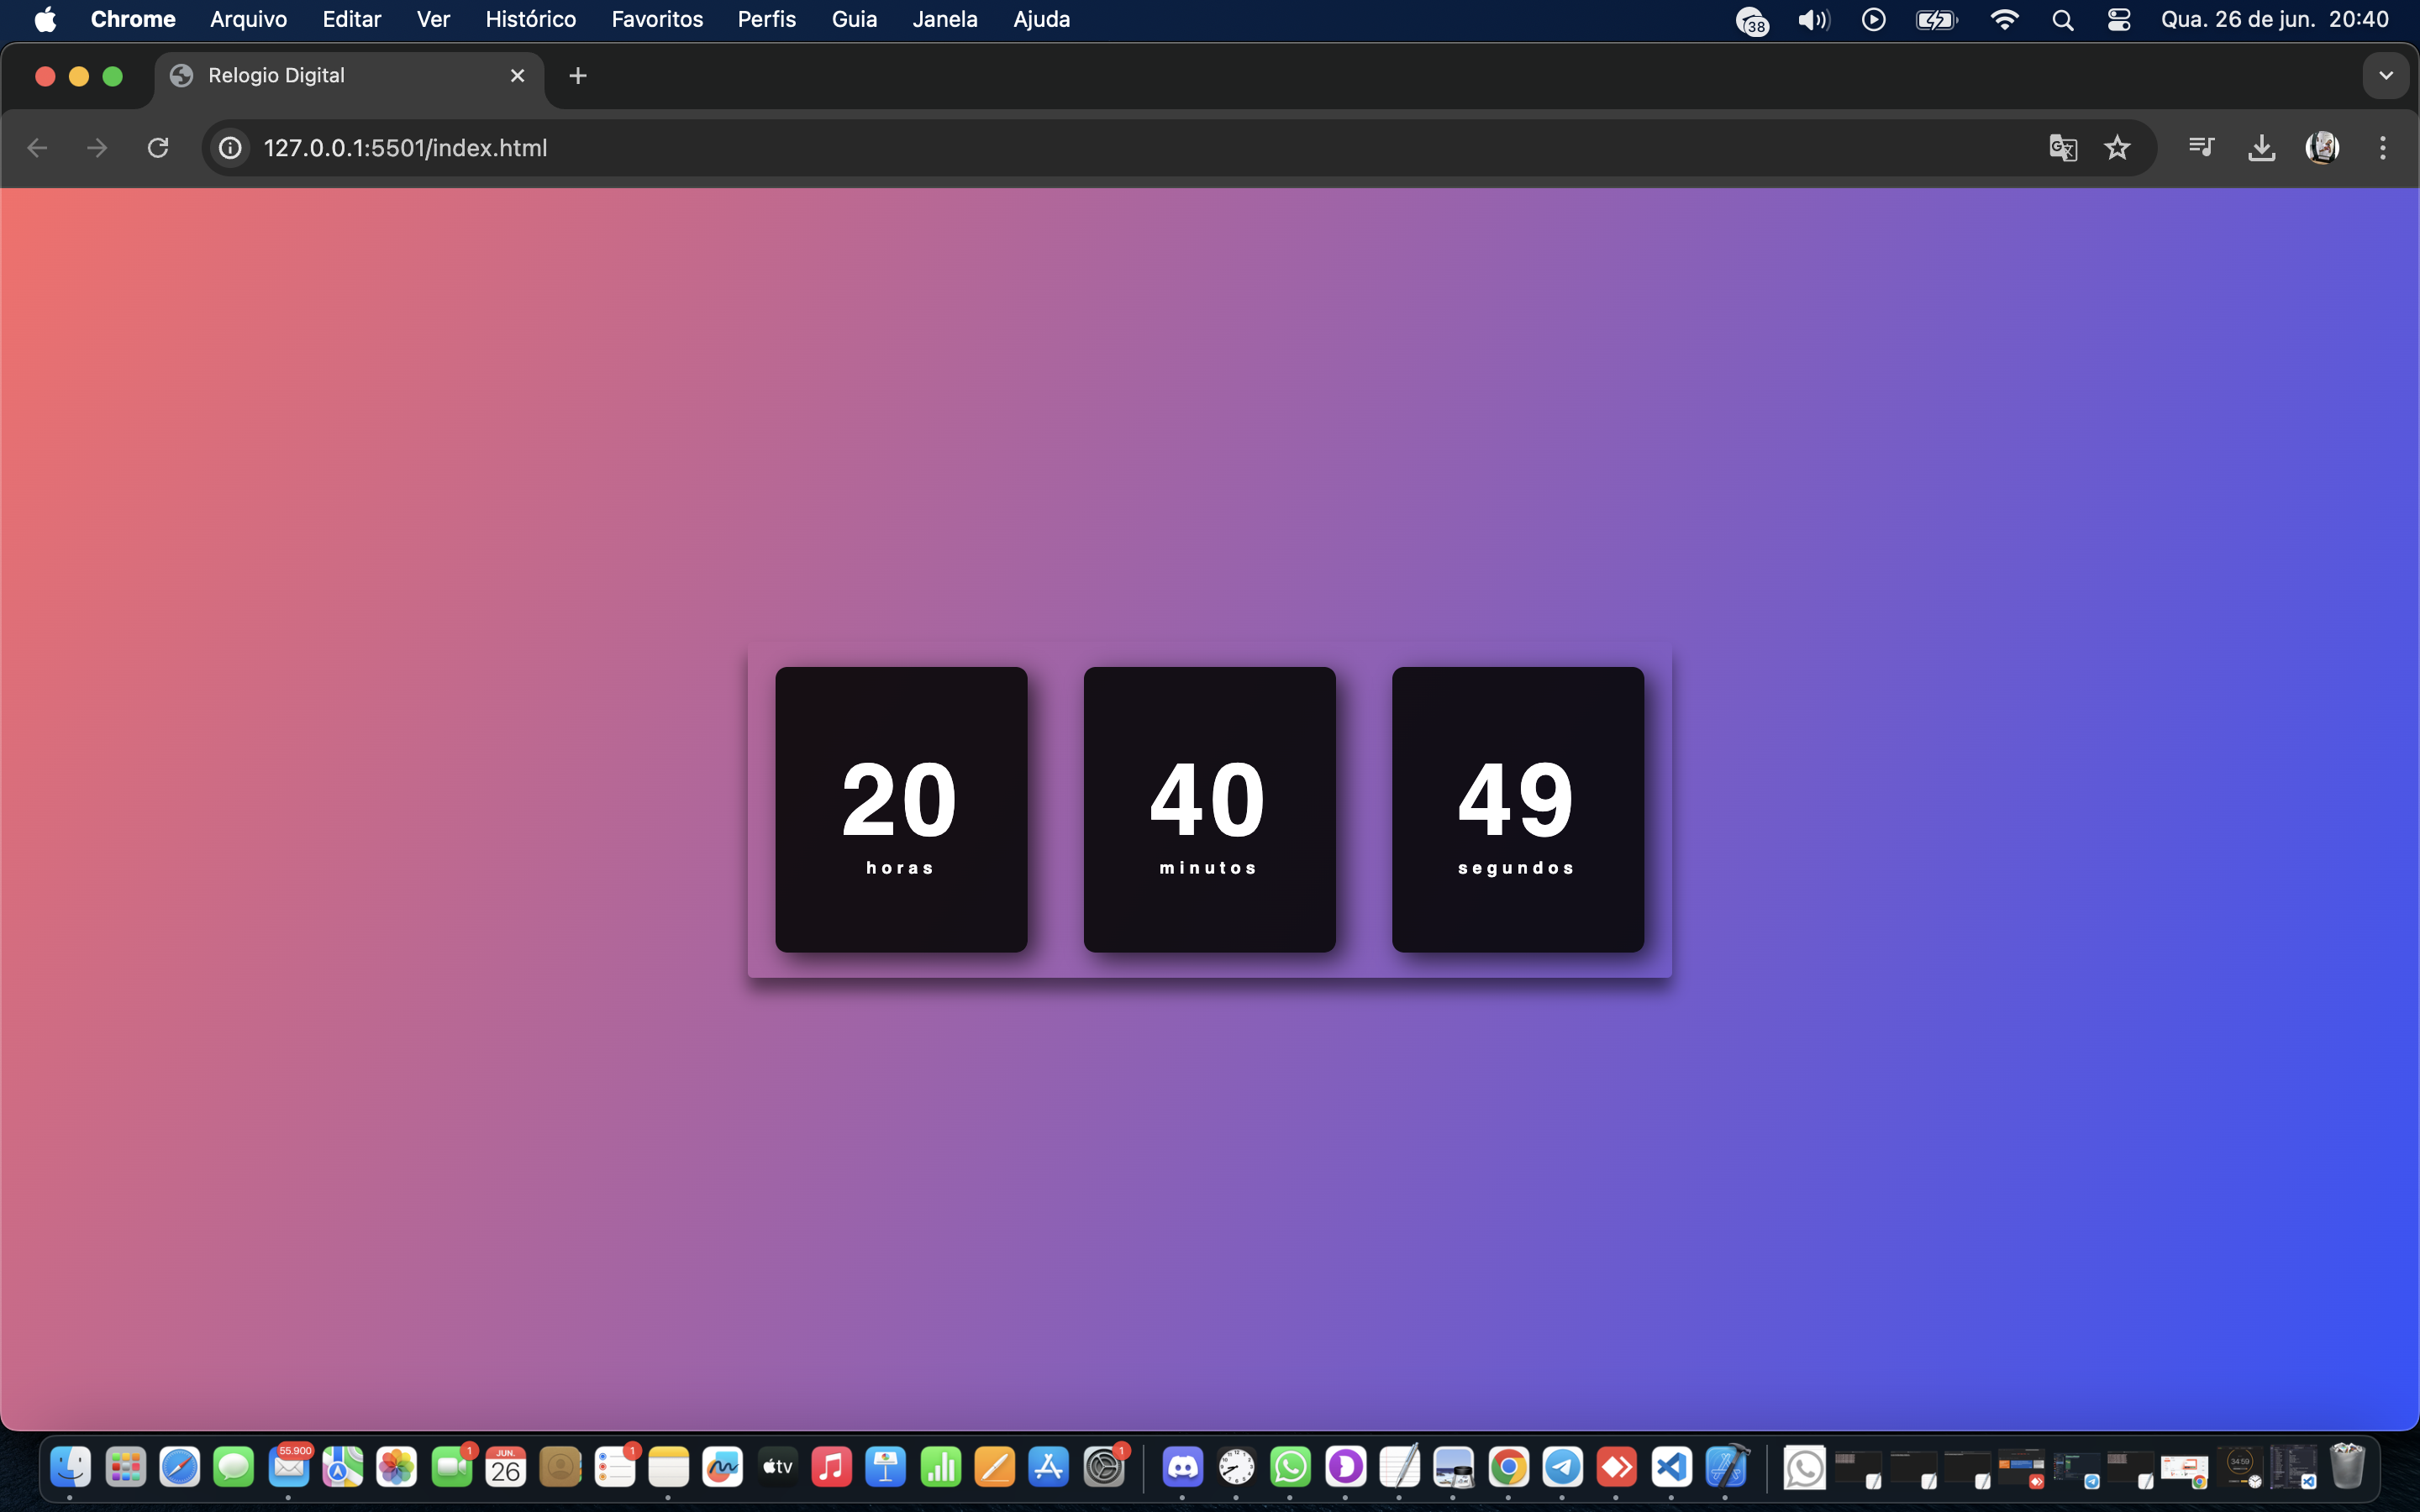2420x1512 pixels.
Task: Open macOS Control Center toggle icon
Action: (2118, 19)
